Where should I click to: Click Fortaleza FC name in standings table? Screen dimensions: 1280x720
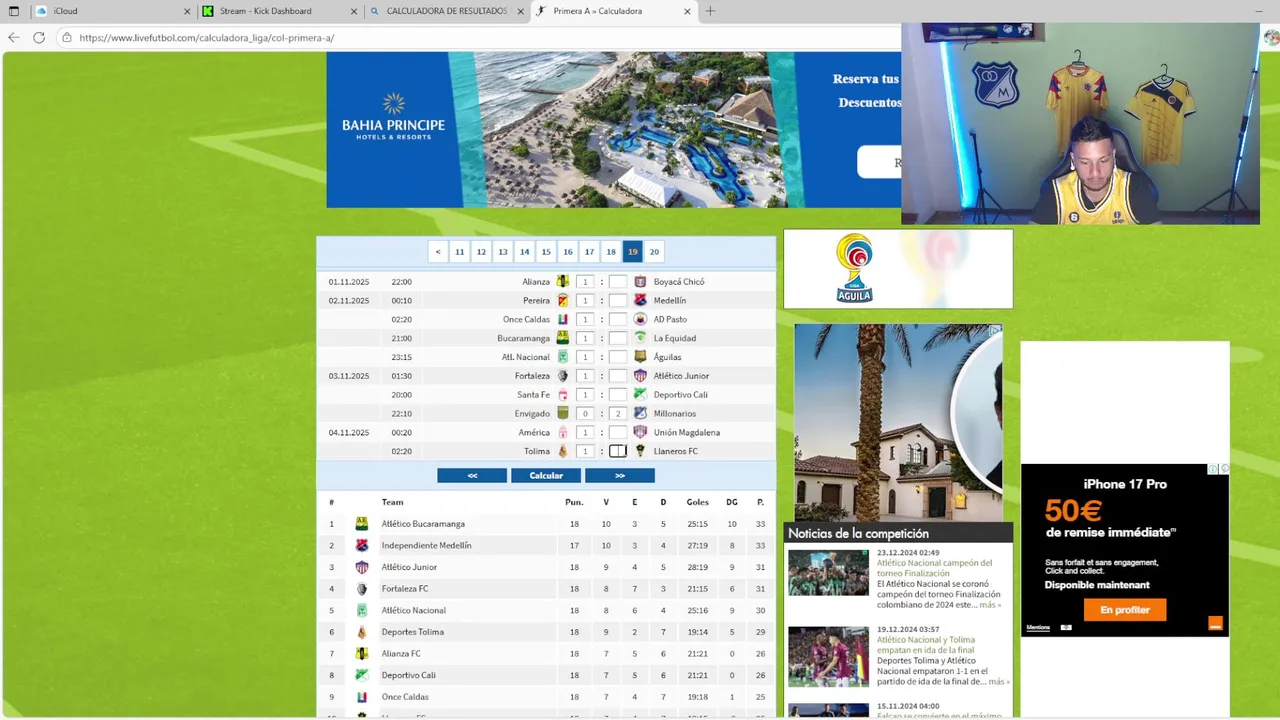(405, 589)
